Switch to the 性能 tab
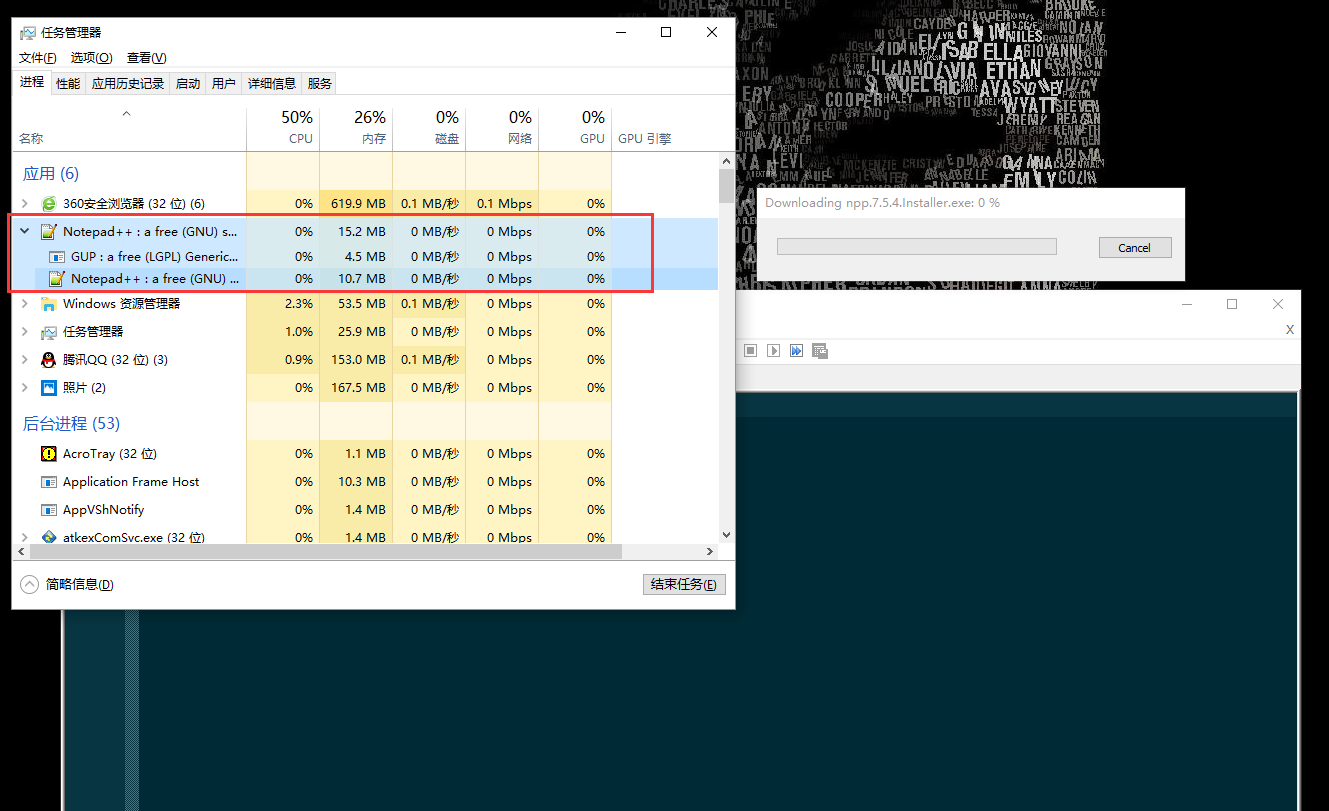The height and width of the screenshot is (811, 1329). point(67,83)
